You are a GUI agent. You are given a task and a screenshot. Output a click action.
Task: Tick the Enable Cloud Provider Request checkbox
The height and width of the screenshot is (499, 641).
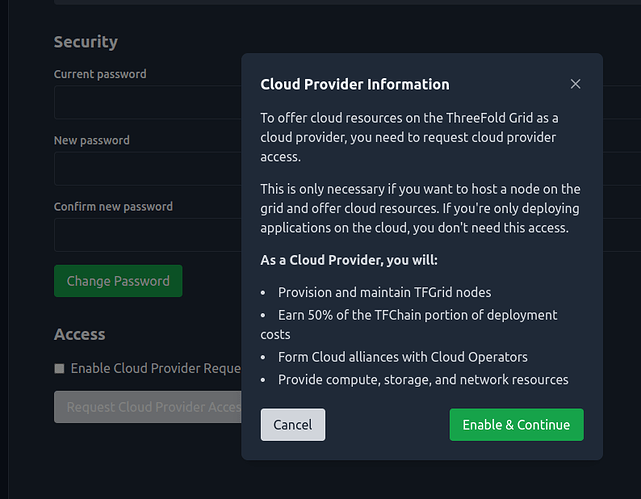coord(59,369)
